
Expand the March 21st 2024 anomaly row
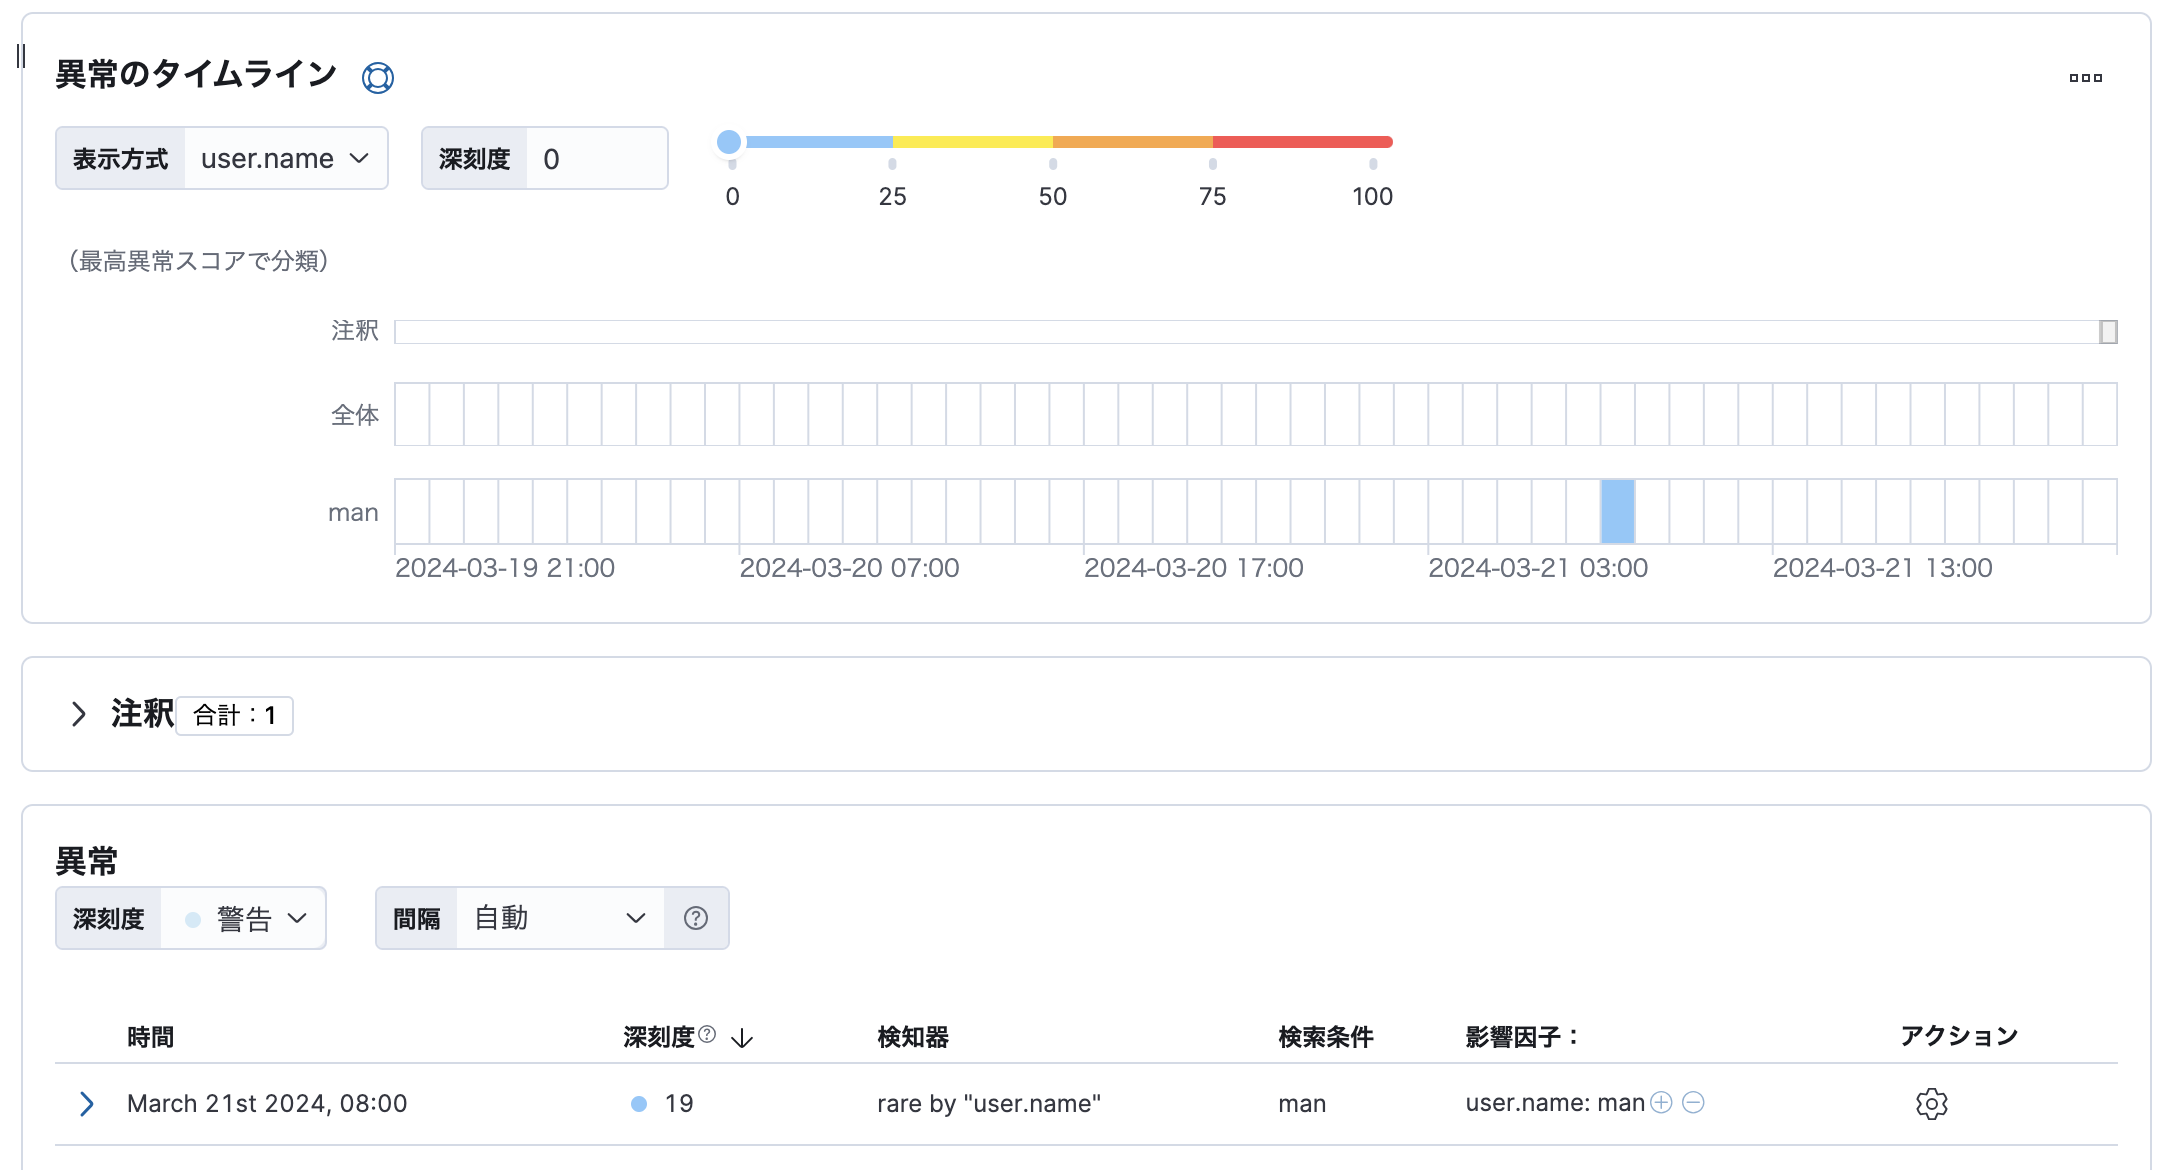[87, 1103]
